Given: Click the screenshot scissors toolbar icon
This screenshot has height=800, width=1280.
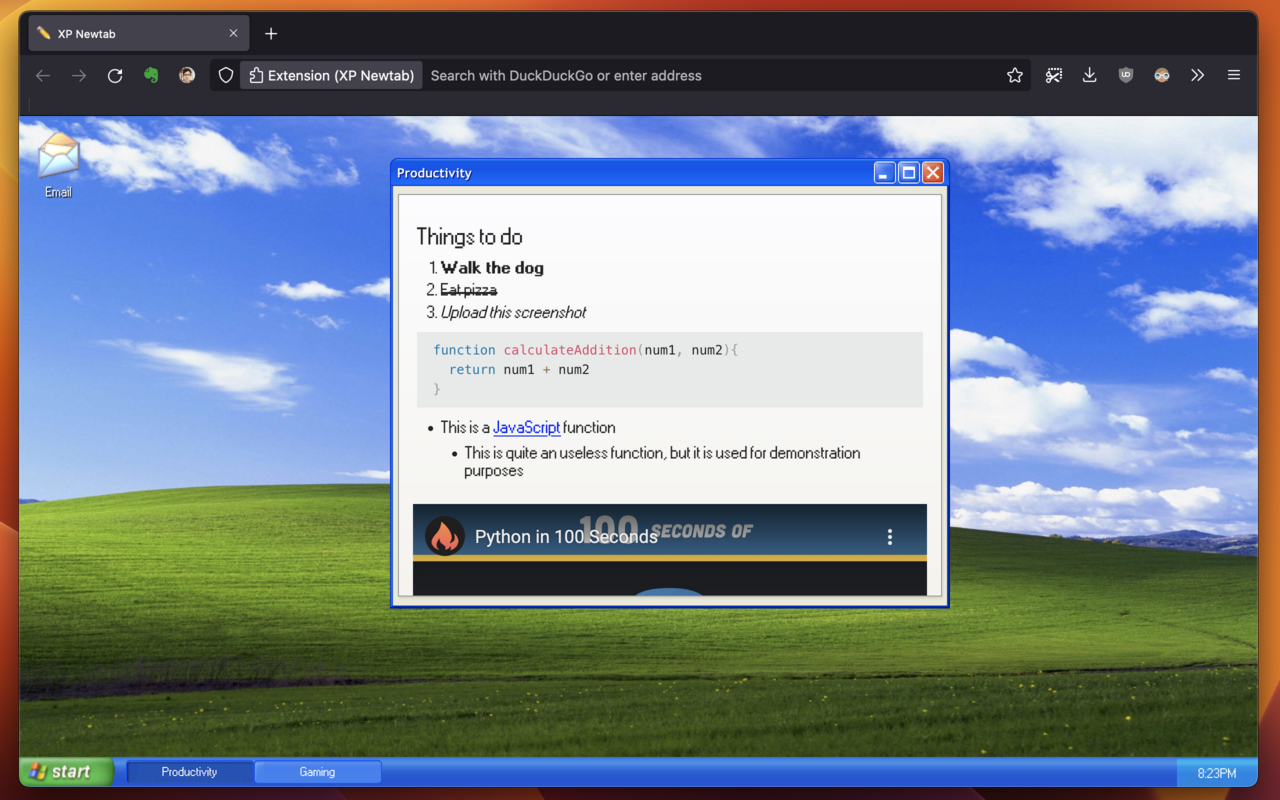Looking at the screenshot, I should point(1054,75).
